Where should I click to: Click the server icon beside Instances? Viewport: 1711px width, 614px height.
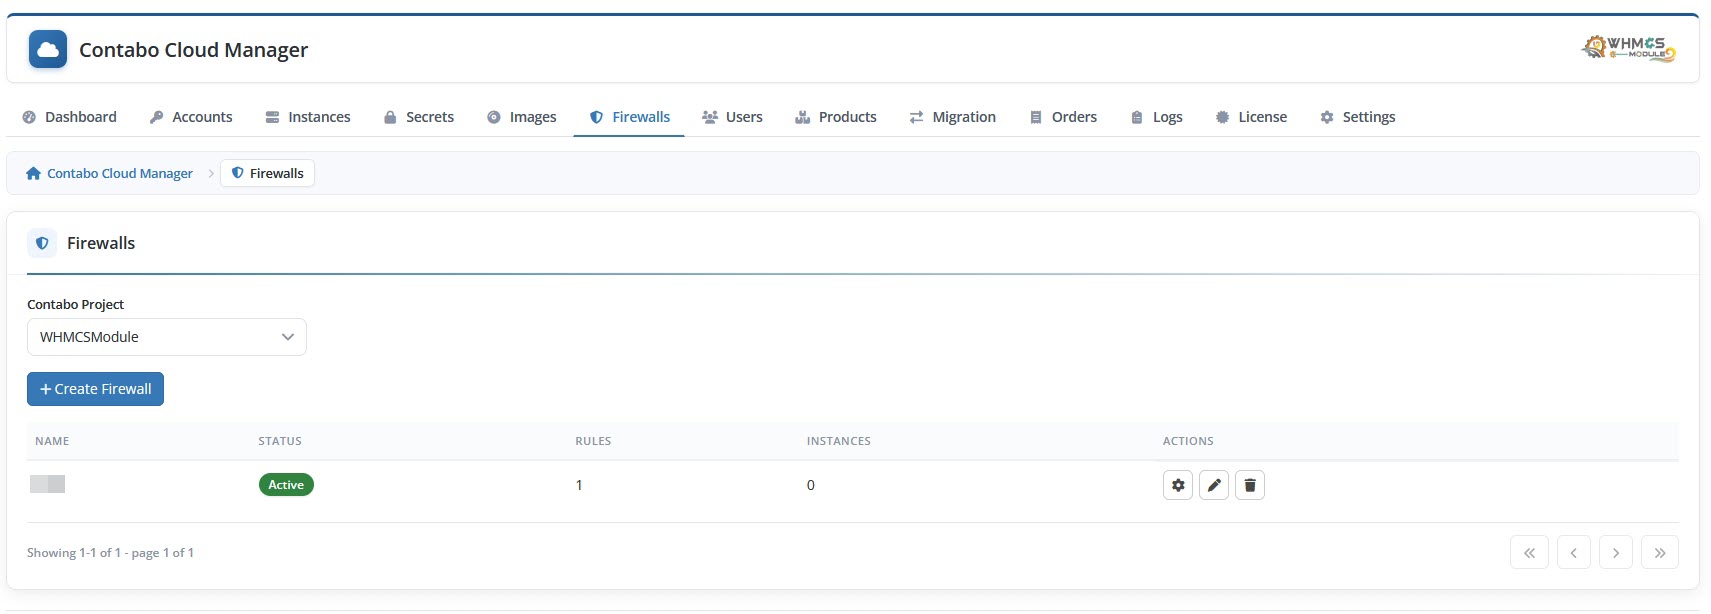coord(272,117)
